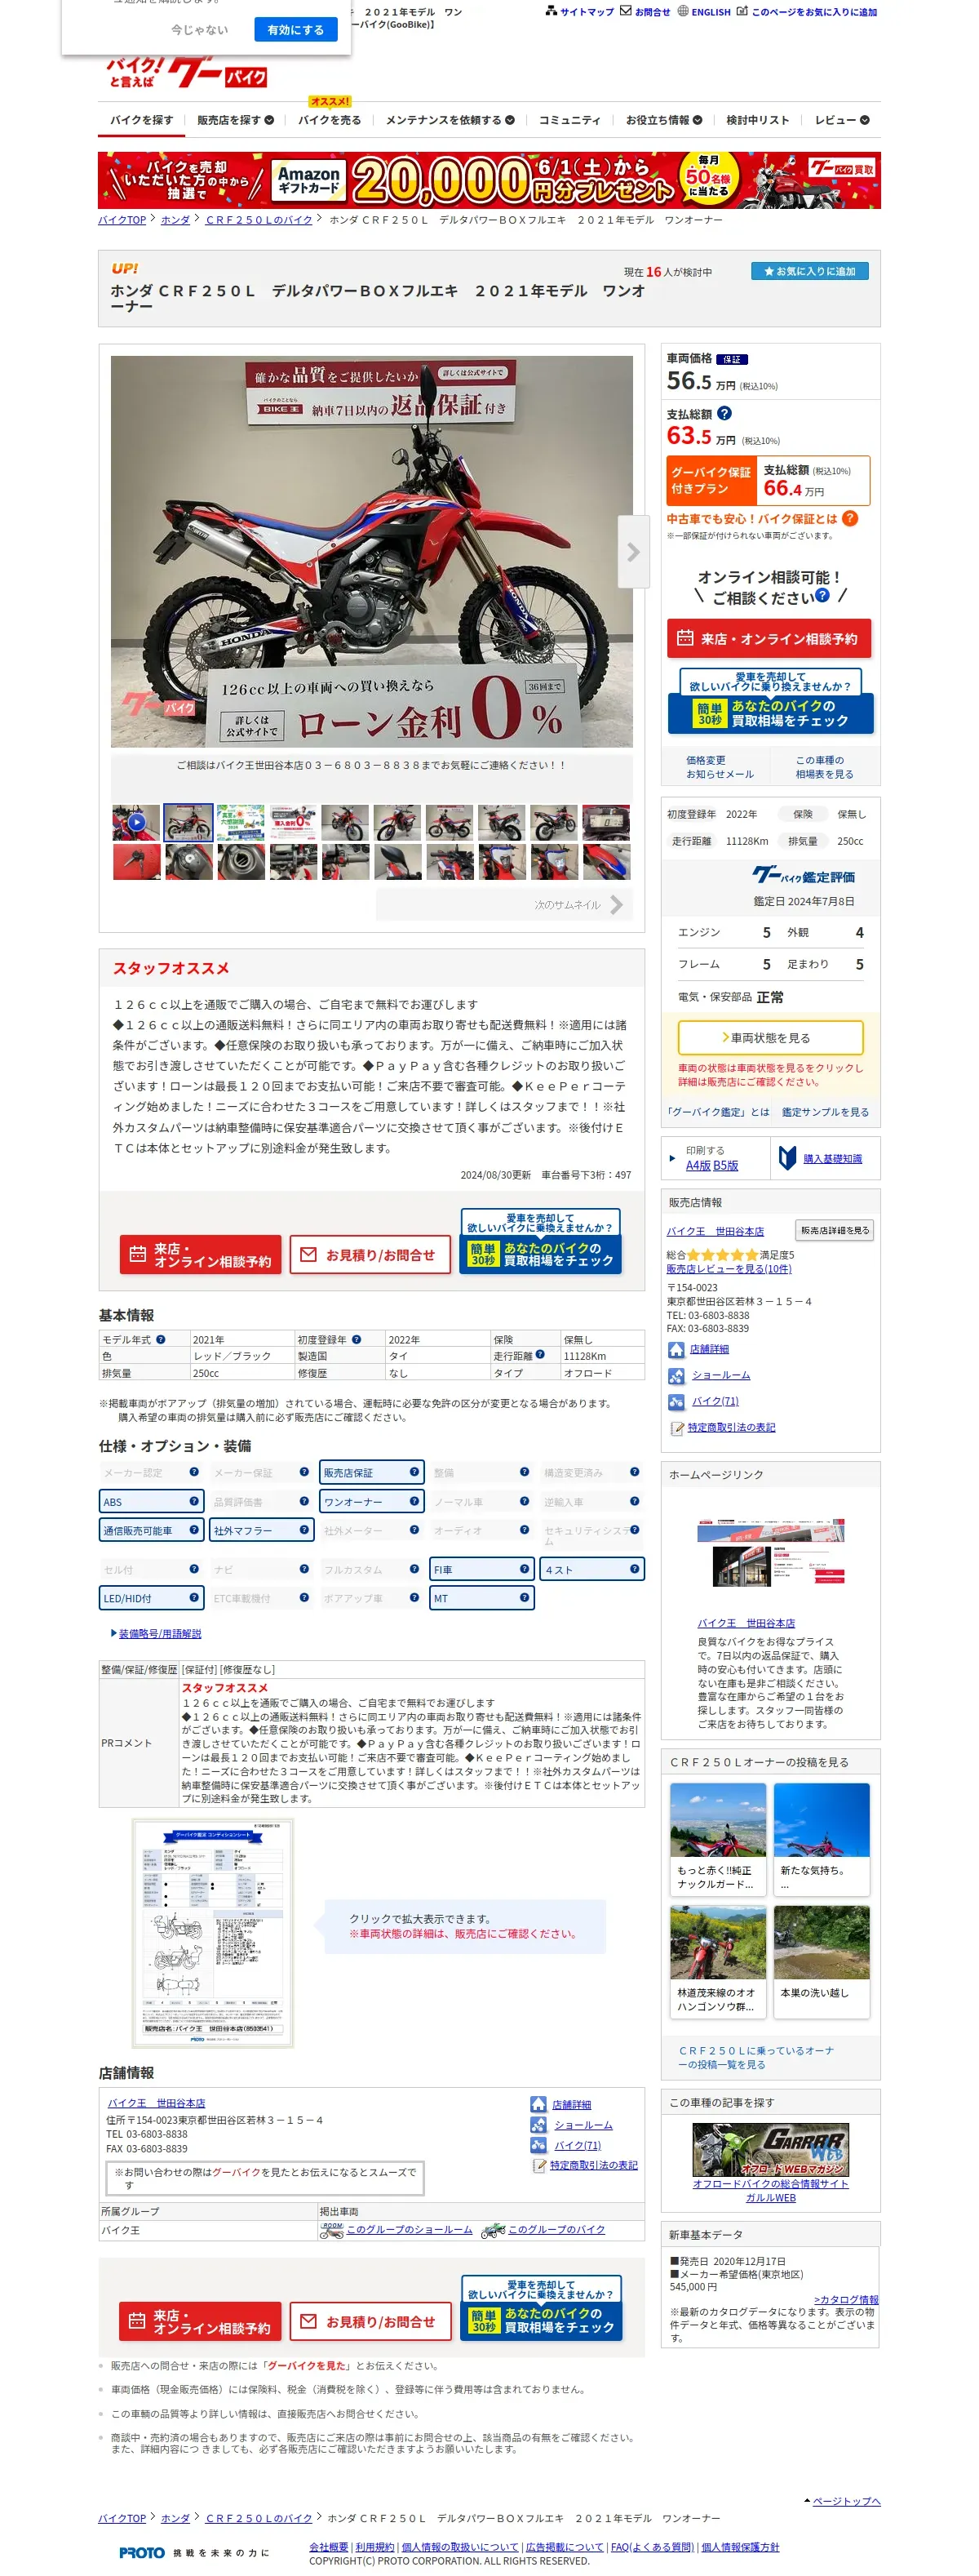Viewport: 979px width, 2576px height.
Task: Click the bookmark-page icon beside このページをお気に入りに追加
Action: click(x=742, y=11)
